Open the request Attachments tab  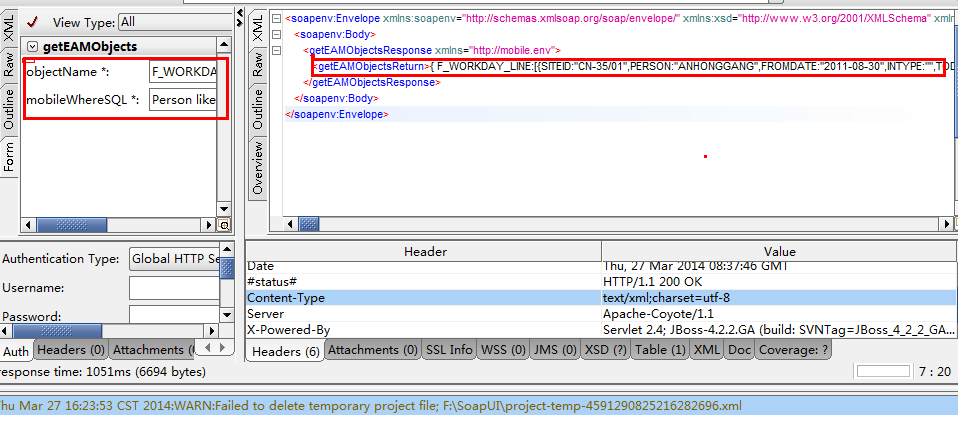click(153, 350)
